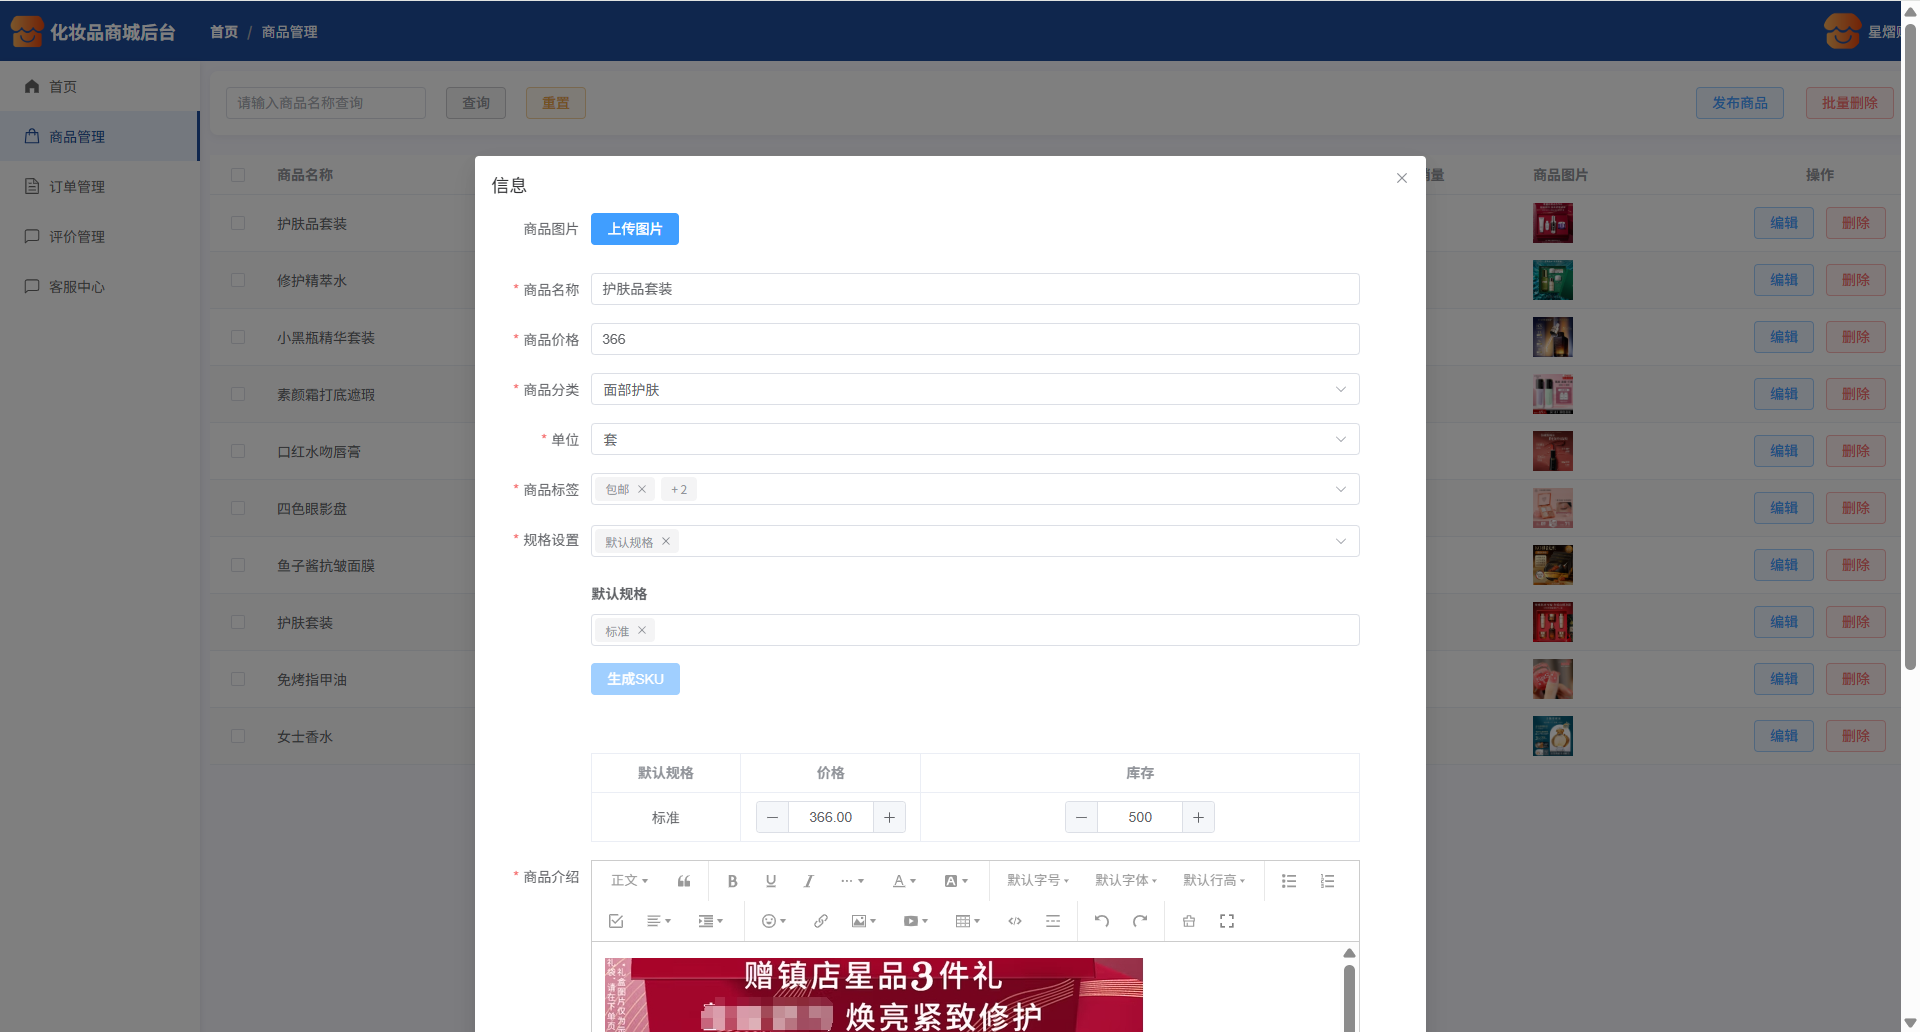Viewport: 1920px width, 1032px height.
Task: Open 客服中心 from the sidebar
Action: coord(77,287)
